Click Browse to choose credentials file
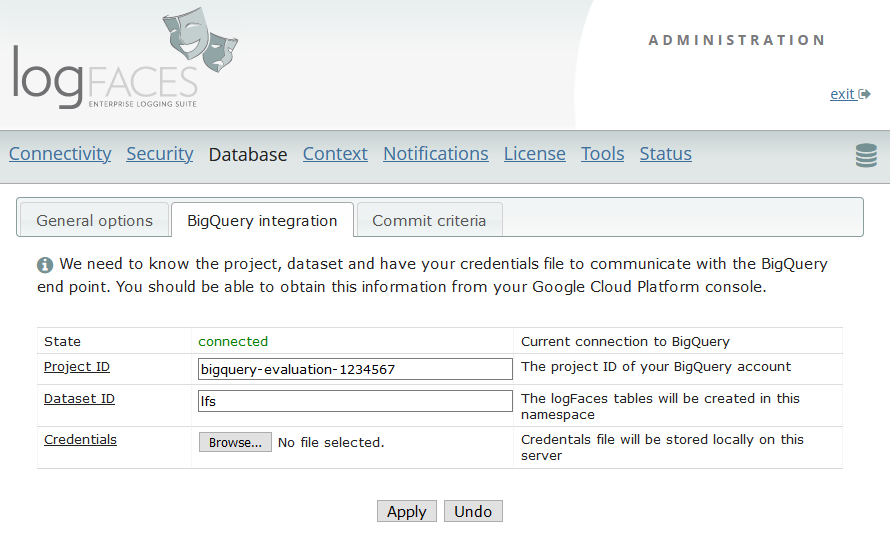This screenshot has width=890, height=536. tap(235, 442)
